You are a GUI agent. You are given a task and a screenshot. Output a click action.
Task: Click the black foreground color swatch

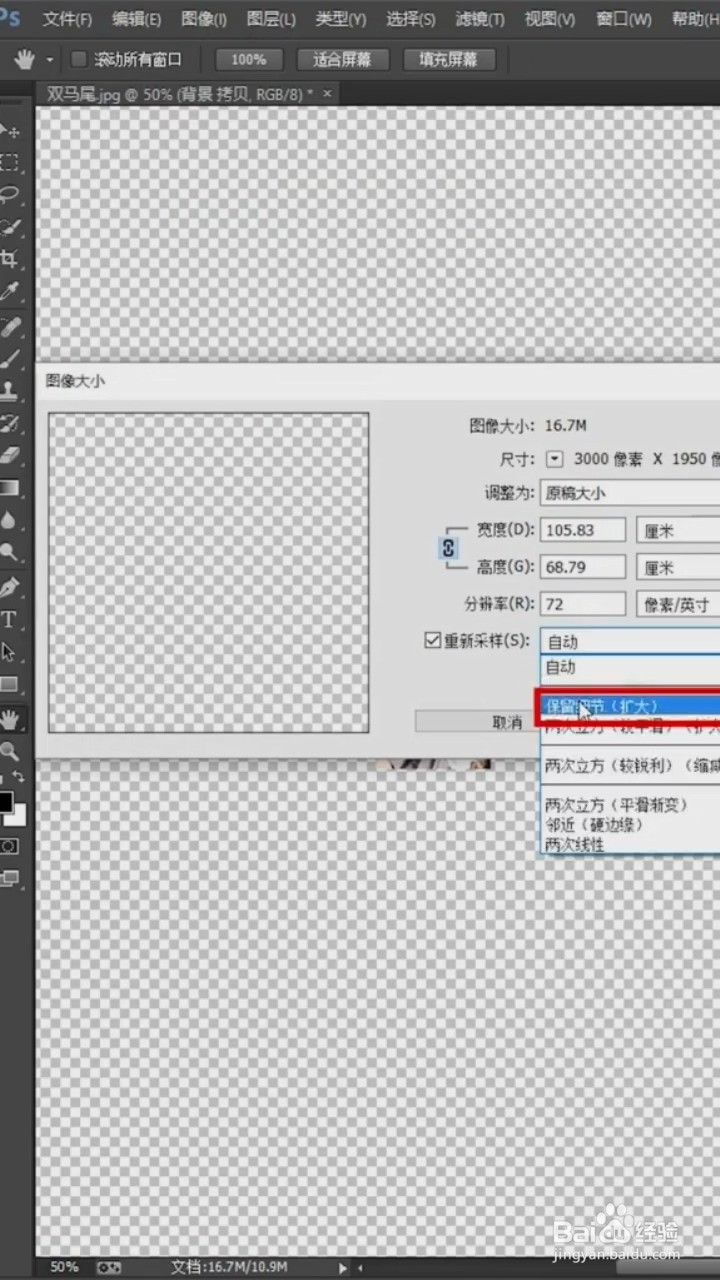[5, 802]
